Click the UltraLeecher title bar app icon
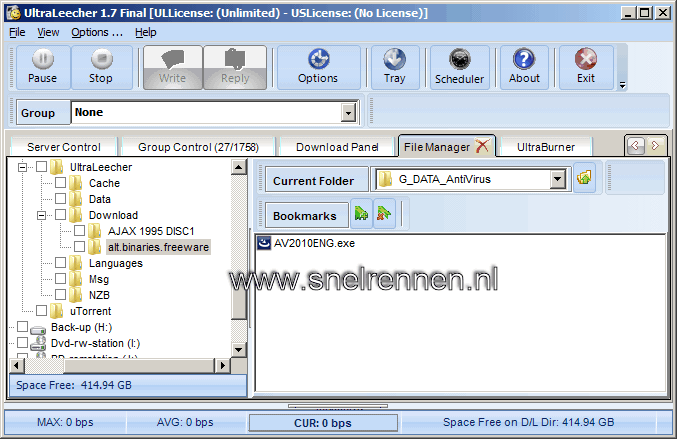The height and width of the screenshot is (439, 677). 14,13
